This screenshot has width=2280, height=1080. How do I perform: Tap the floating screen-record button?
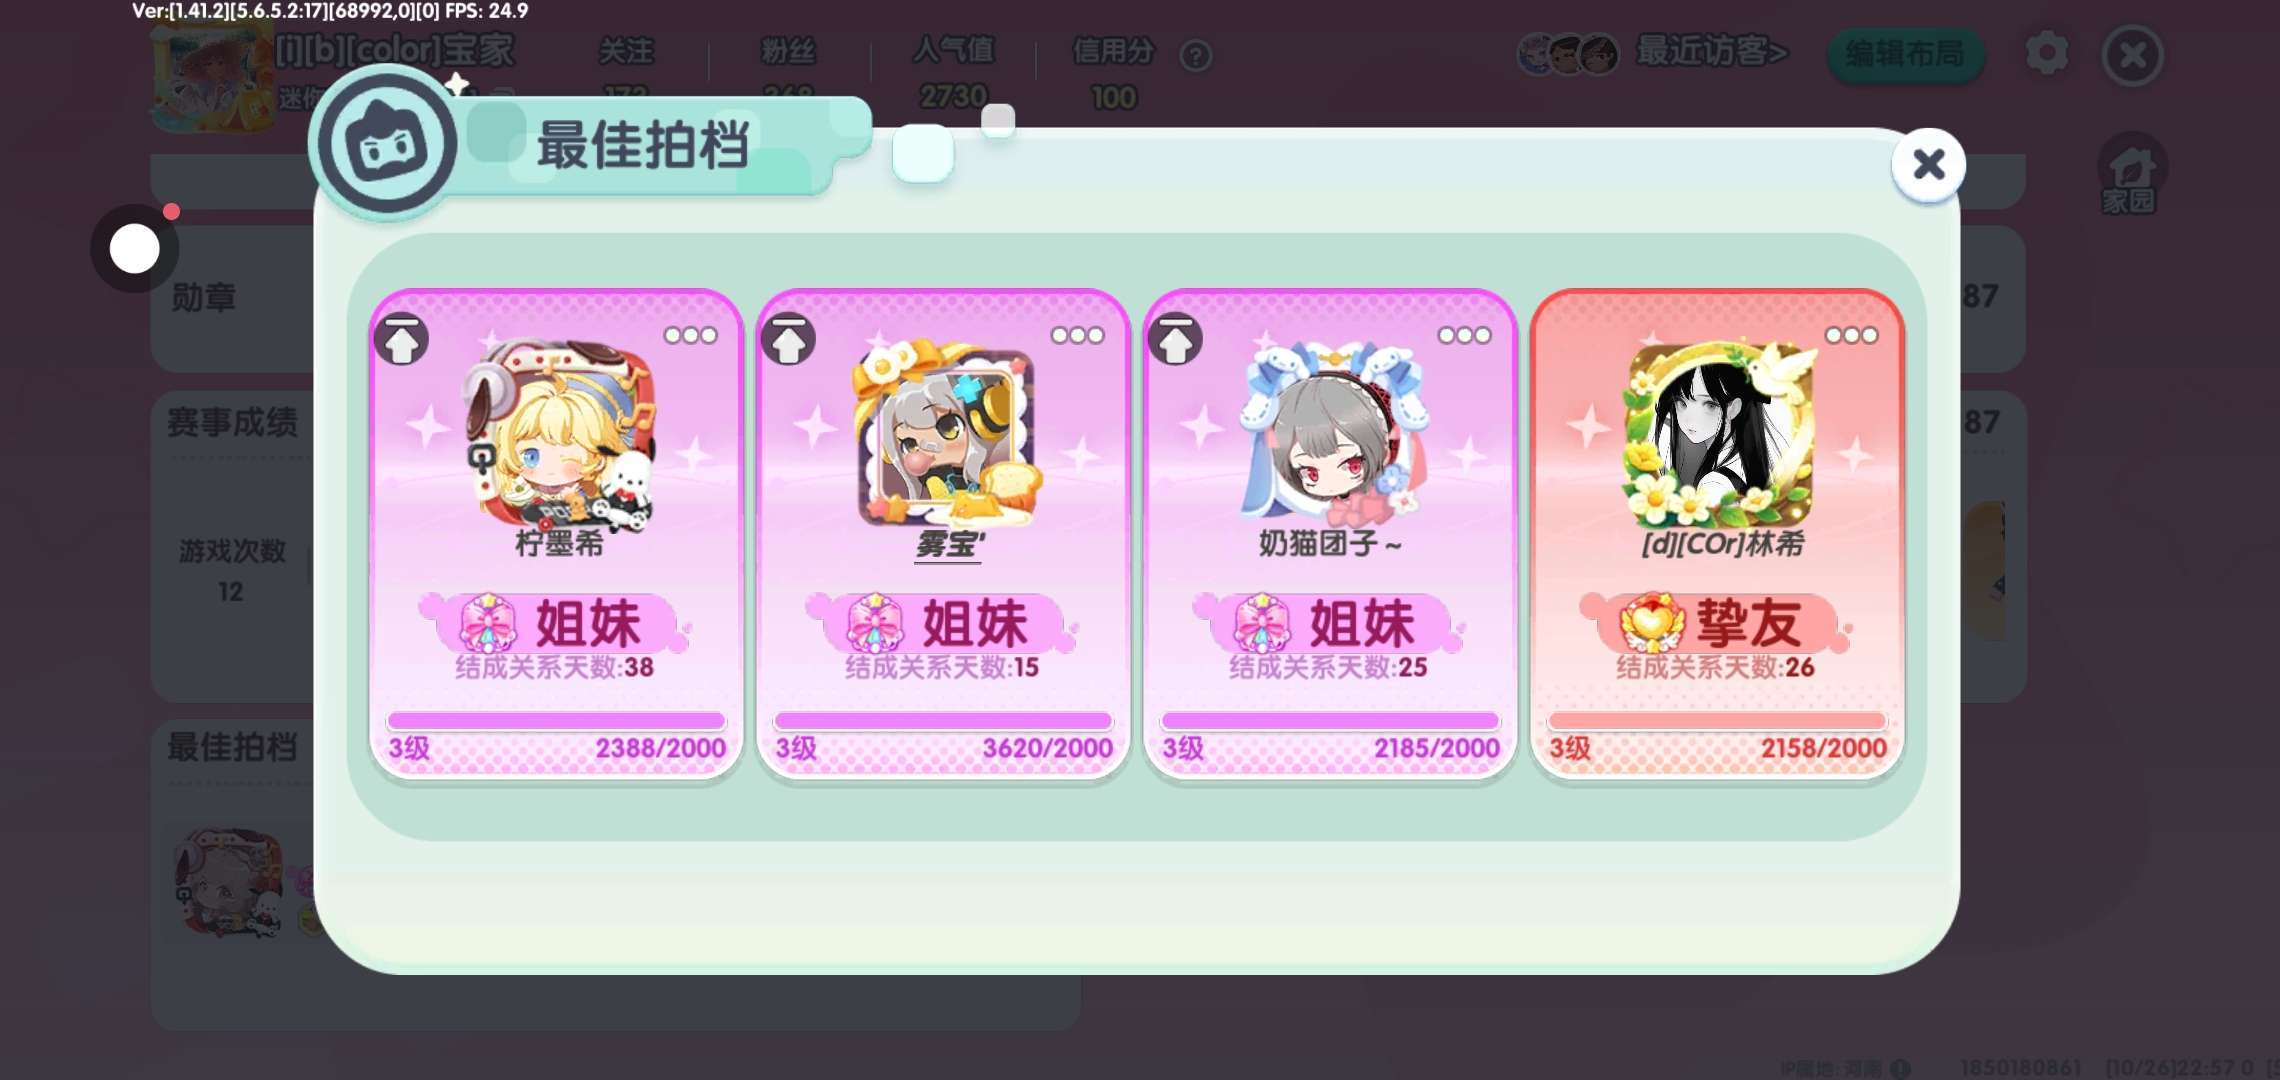pyautogui.click(x=135, y=249)
